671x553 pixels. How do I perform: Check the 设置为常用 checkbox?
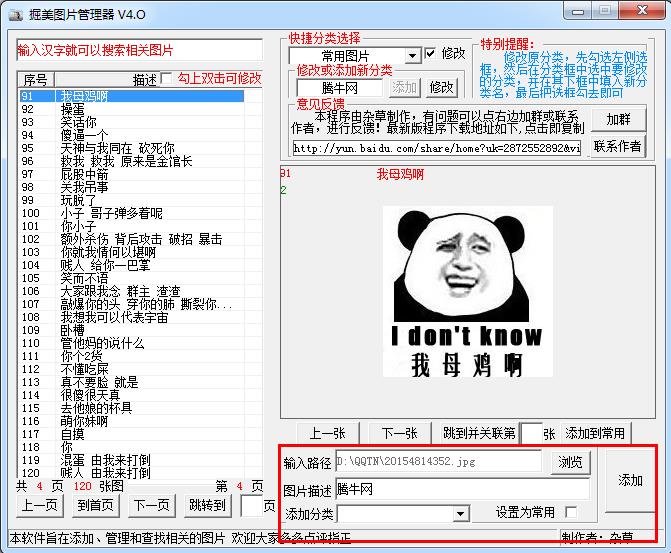571,513
